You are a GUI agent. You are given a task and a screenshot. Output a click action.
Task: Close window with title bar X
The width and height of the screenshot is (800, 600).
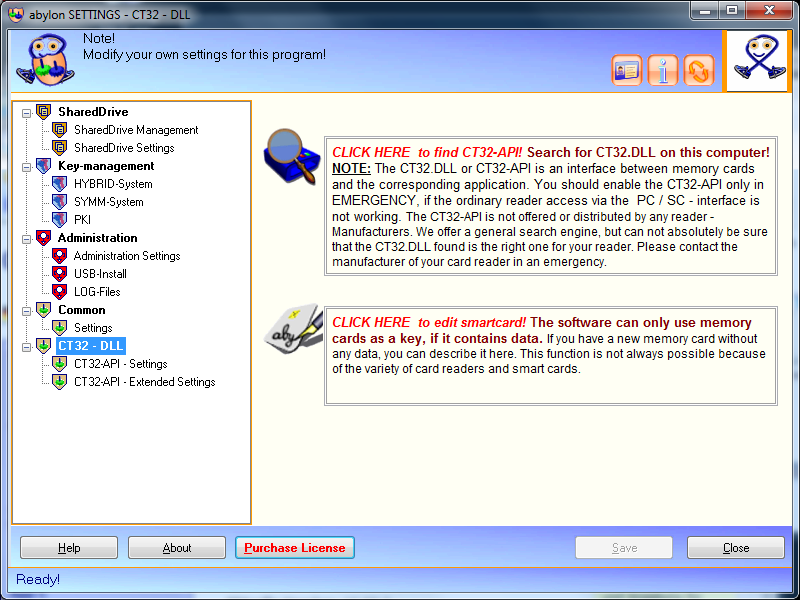coord(769,11)
